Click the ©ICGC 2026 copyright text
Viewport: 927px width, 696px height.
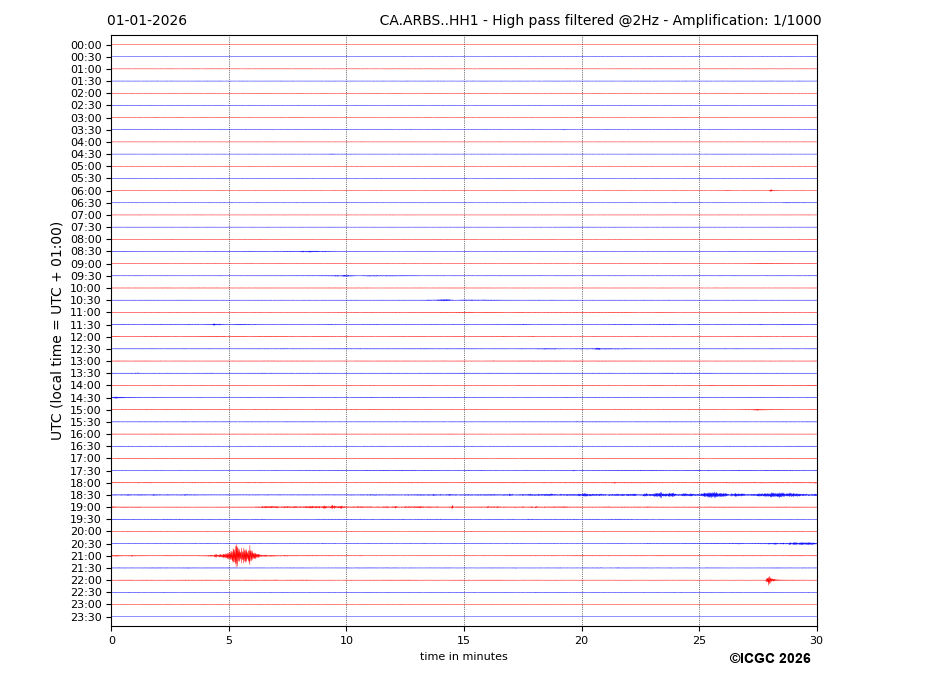(769, 659)
